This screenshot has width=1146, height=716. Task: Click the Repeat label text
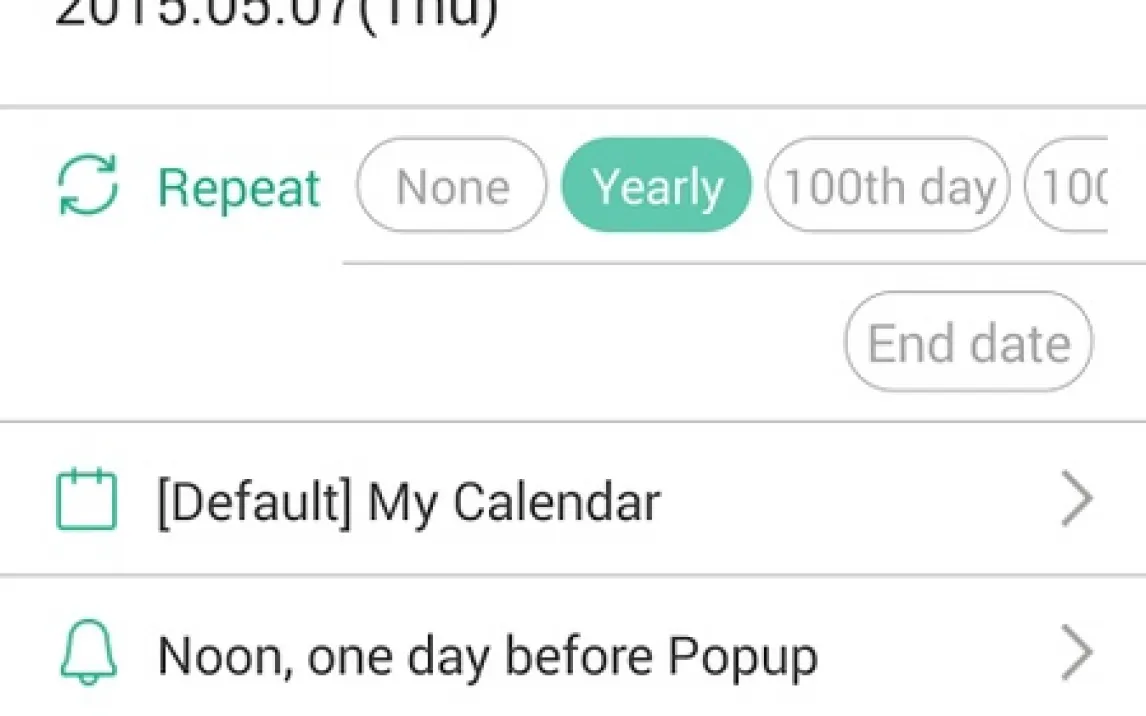(x=239, y=188)
